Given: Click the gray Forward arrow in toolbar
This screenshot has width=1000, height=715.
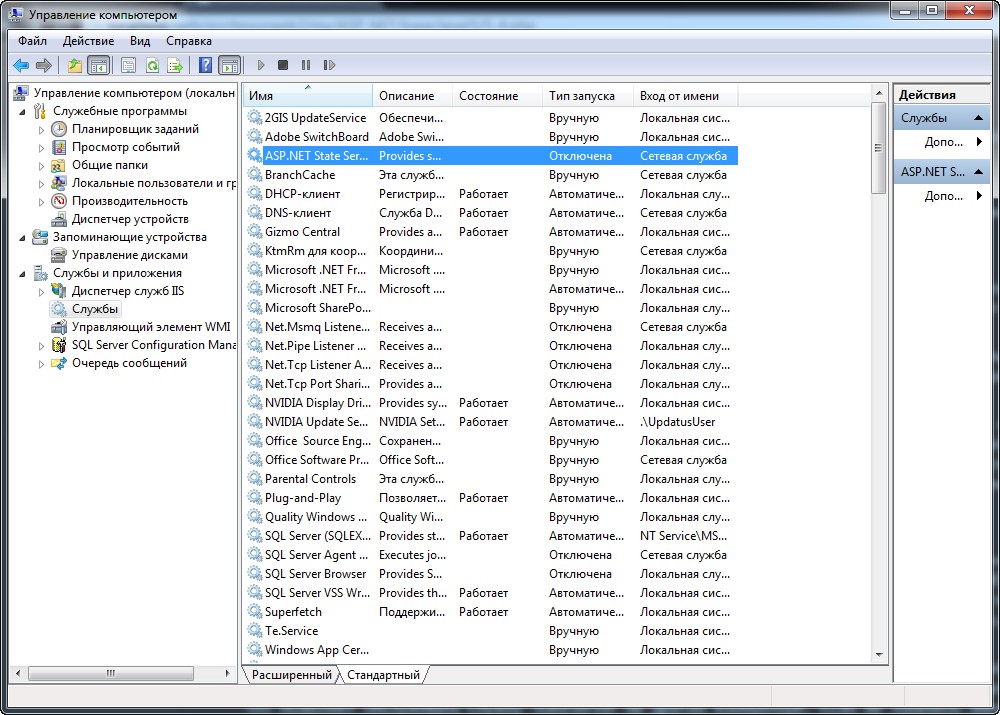Looking at the screenshot, I should 44,65.
